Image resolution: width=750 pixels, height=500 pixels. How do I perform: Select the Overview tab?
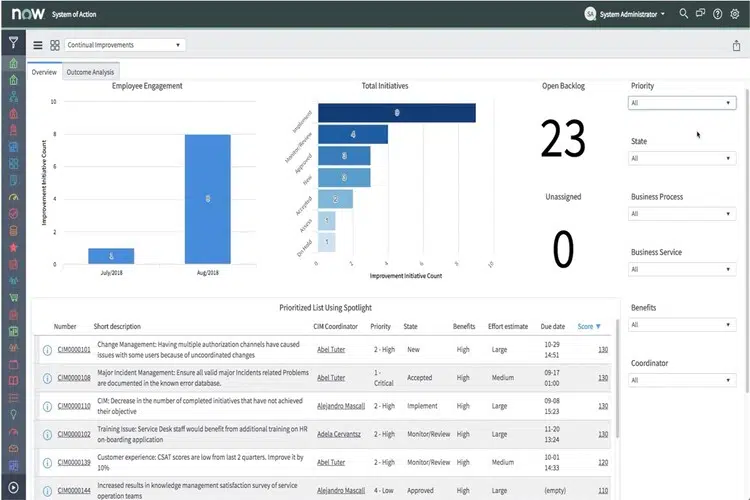(44, 72)
